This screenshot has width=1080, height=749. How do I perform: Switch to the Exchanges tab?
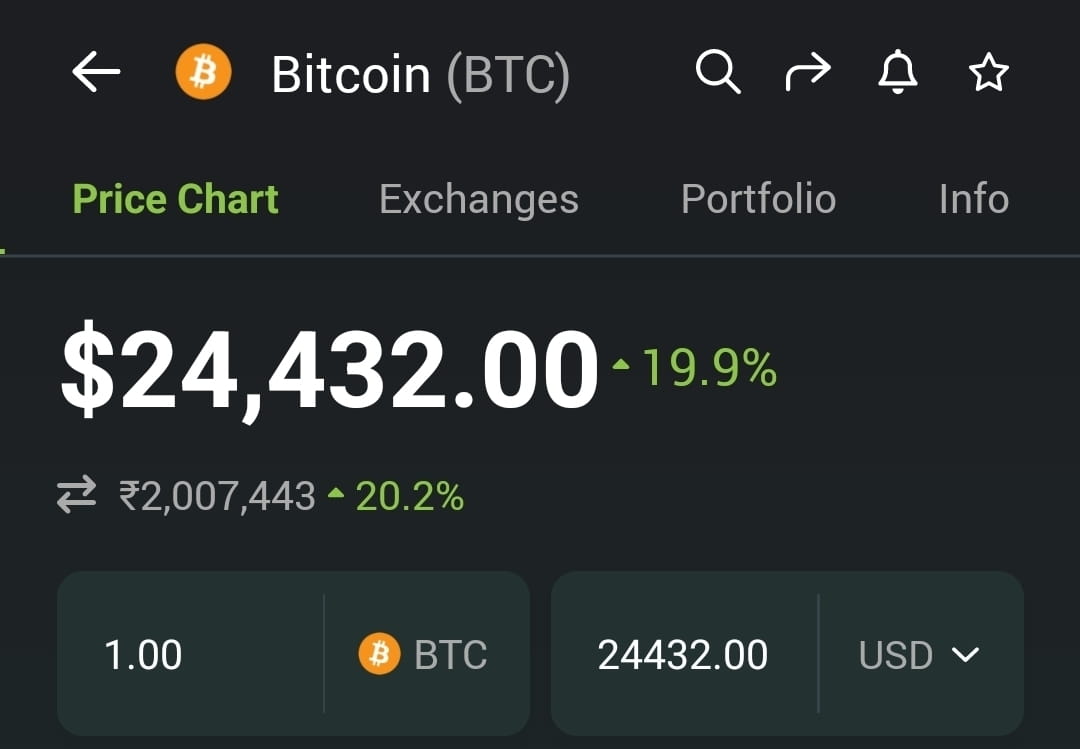pos(478,198)
